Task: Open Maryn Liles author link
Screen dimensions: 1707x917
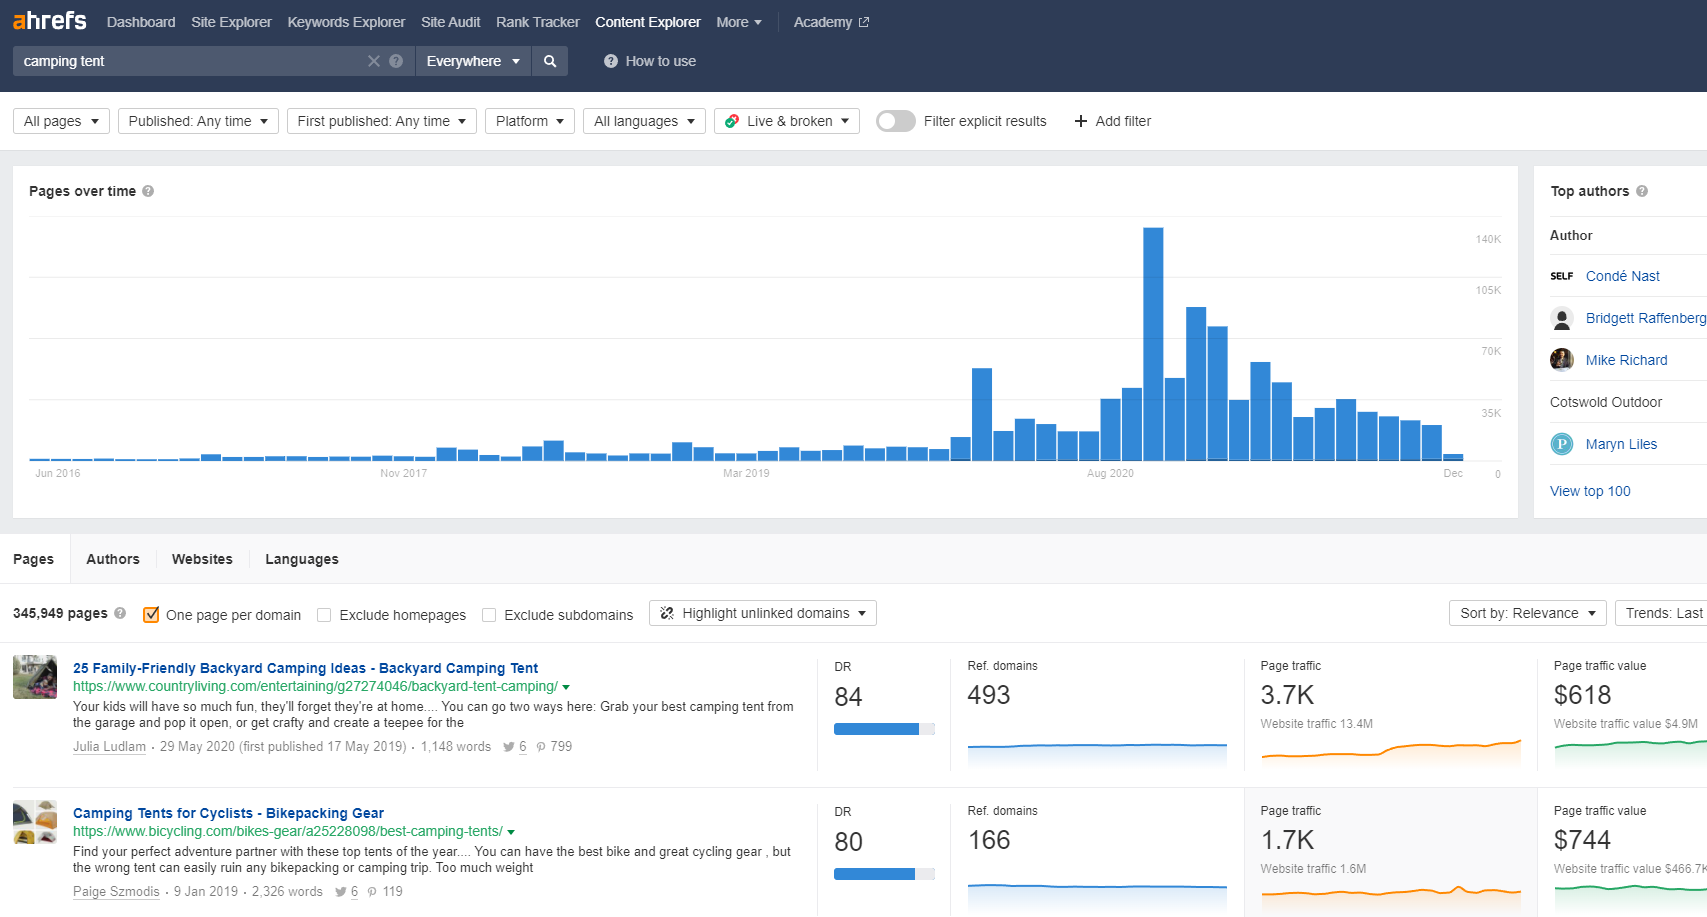Action: [1621, 444]
